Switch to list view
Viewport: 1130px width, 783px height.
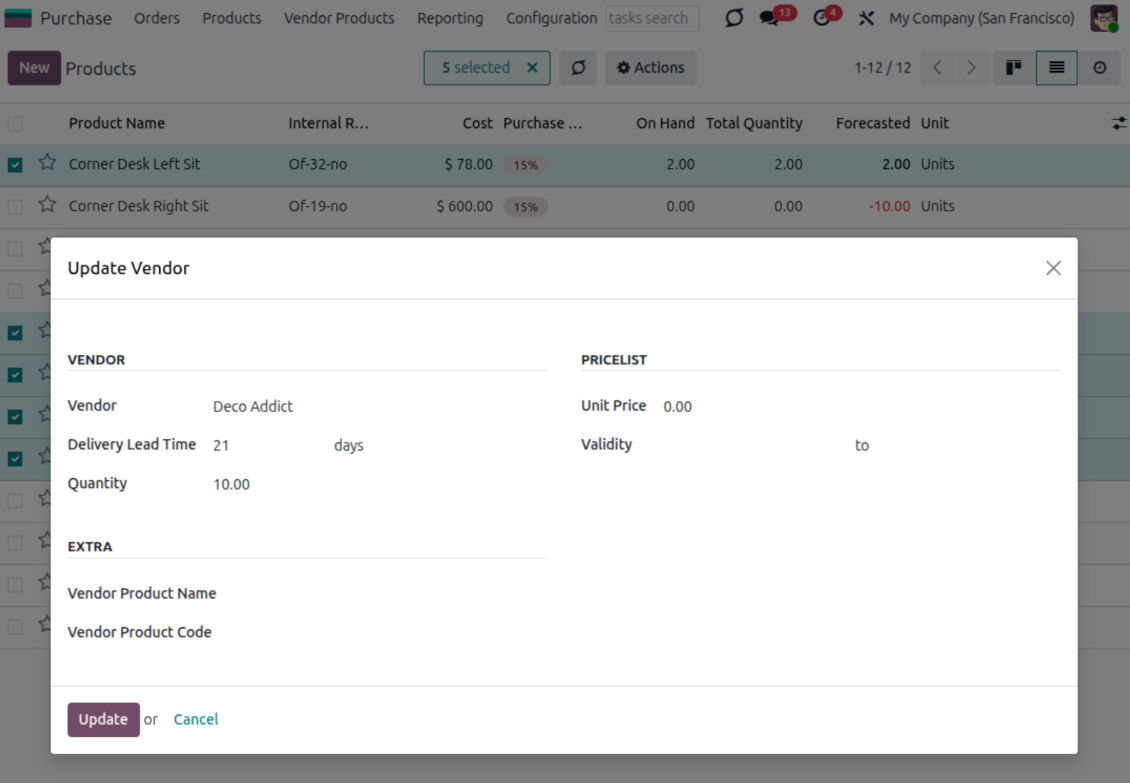tap(1056, 68)
